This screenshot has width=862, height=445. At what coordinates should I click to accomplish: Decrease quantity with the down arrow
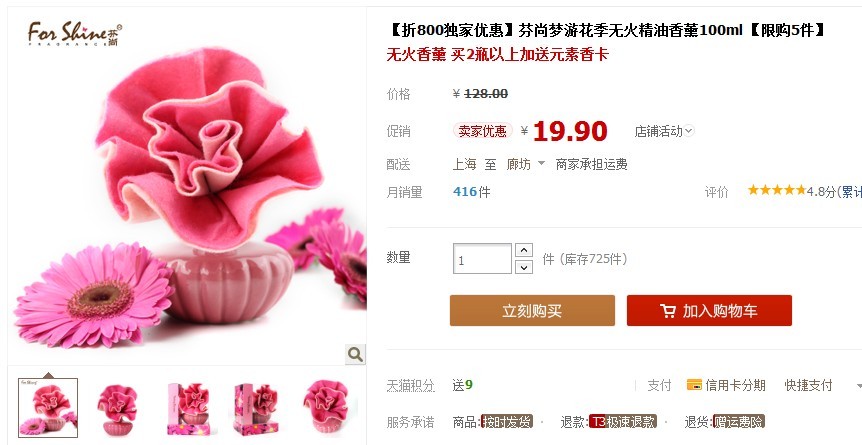(523, 267)
